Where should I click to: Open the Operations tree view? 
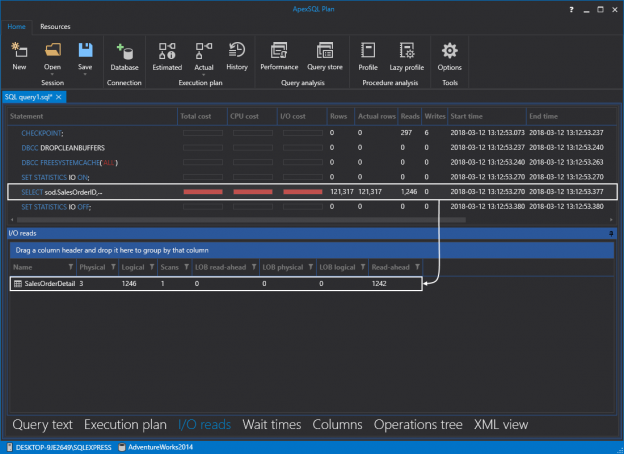(x=418, y=425)
